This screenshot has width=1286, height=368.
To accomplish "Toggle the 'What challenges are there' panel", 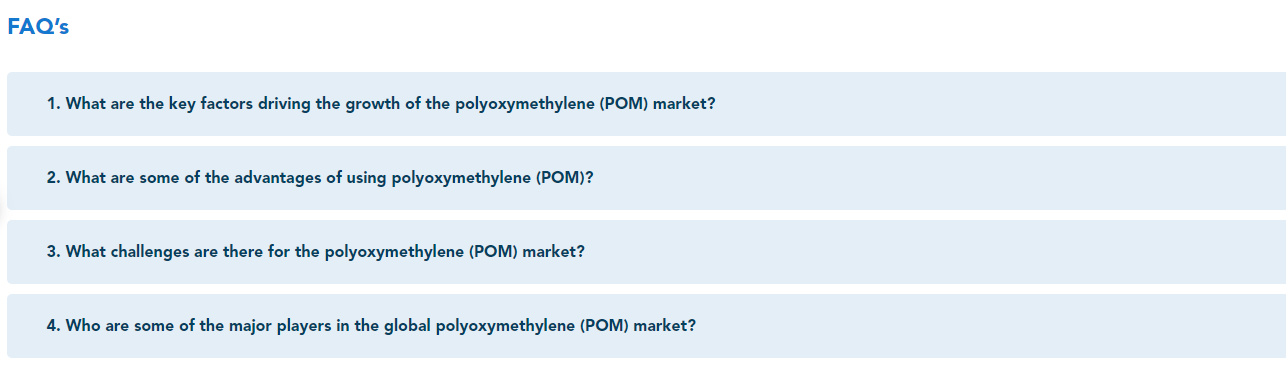I will click(x=646, y=252).
